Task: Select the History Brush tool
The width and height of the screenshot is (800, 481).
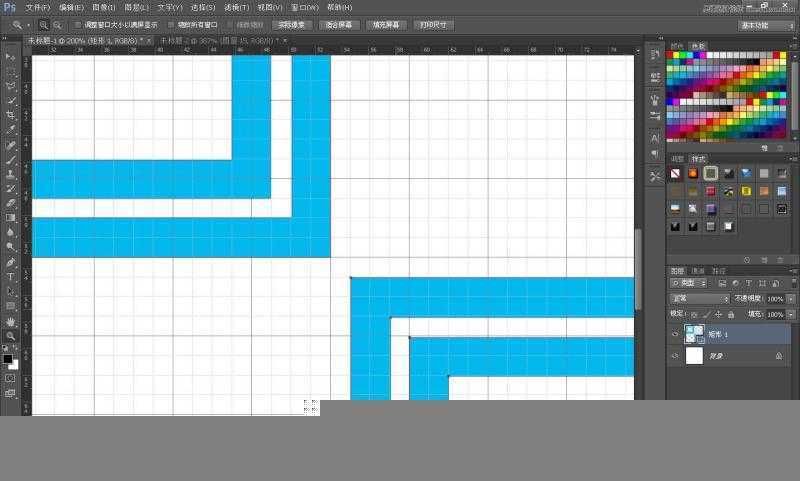Action: point(10,189)
